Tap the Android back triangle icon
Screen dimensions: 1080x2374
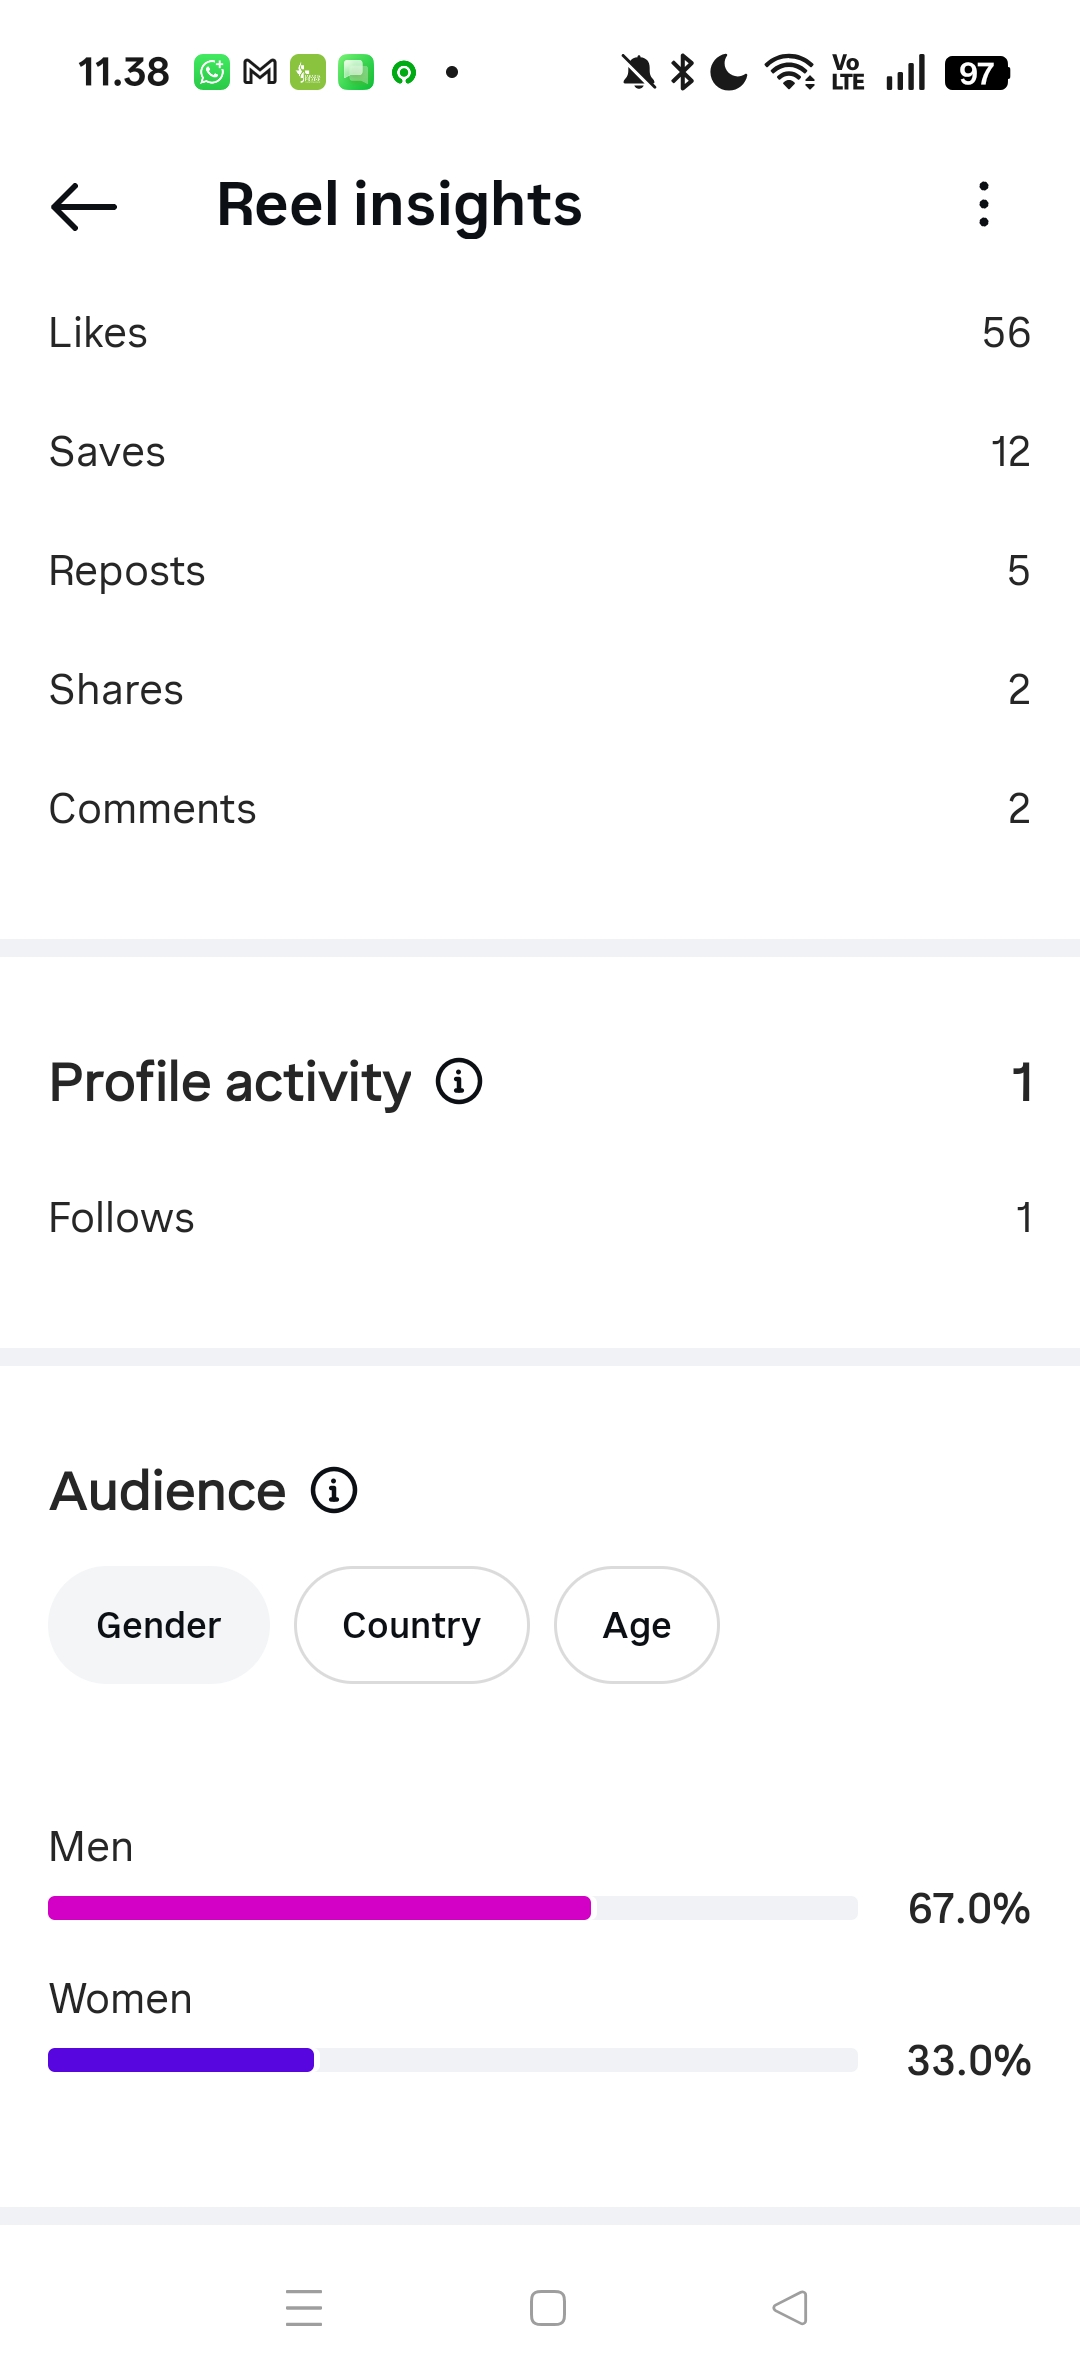coord(790,2308)
